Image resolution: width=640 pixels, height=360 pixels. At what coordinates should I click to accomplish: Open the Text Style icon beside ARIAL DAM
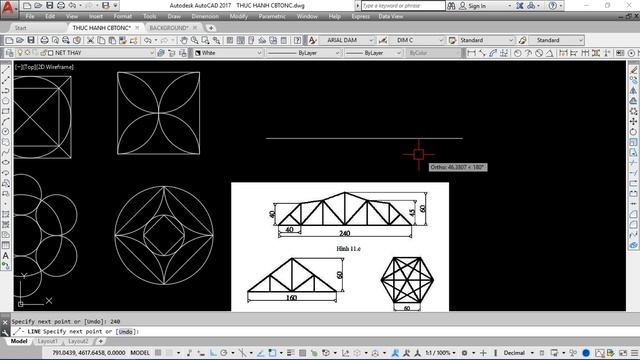313,40
